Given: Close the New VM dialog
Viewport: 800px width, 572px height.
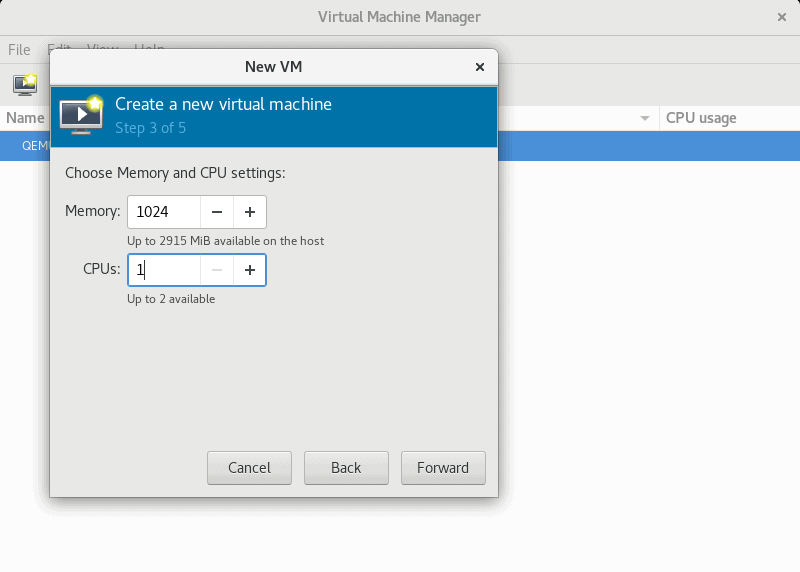Looking at the screenshot, I should 480,67.
